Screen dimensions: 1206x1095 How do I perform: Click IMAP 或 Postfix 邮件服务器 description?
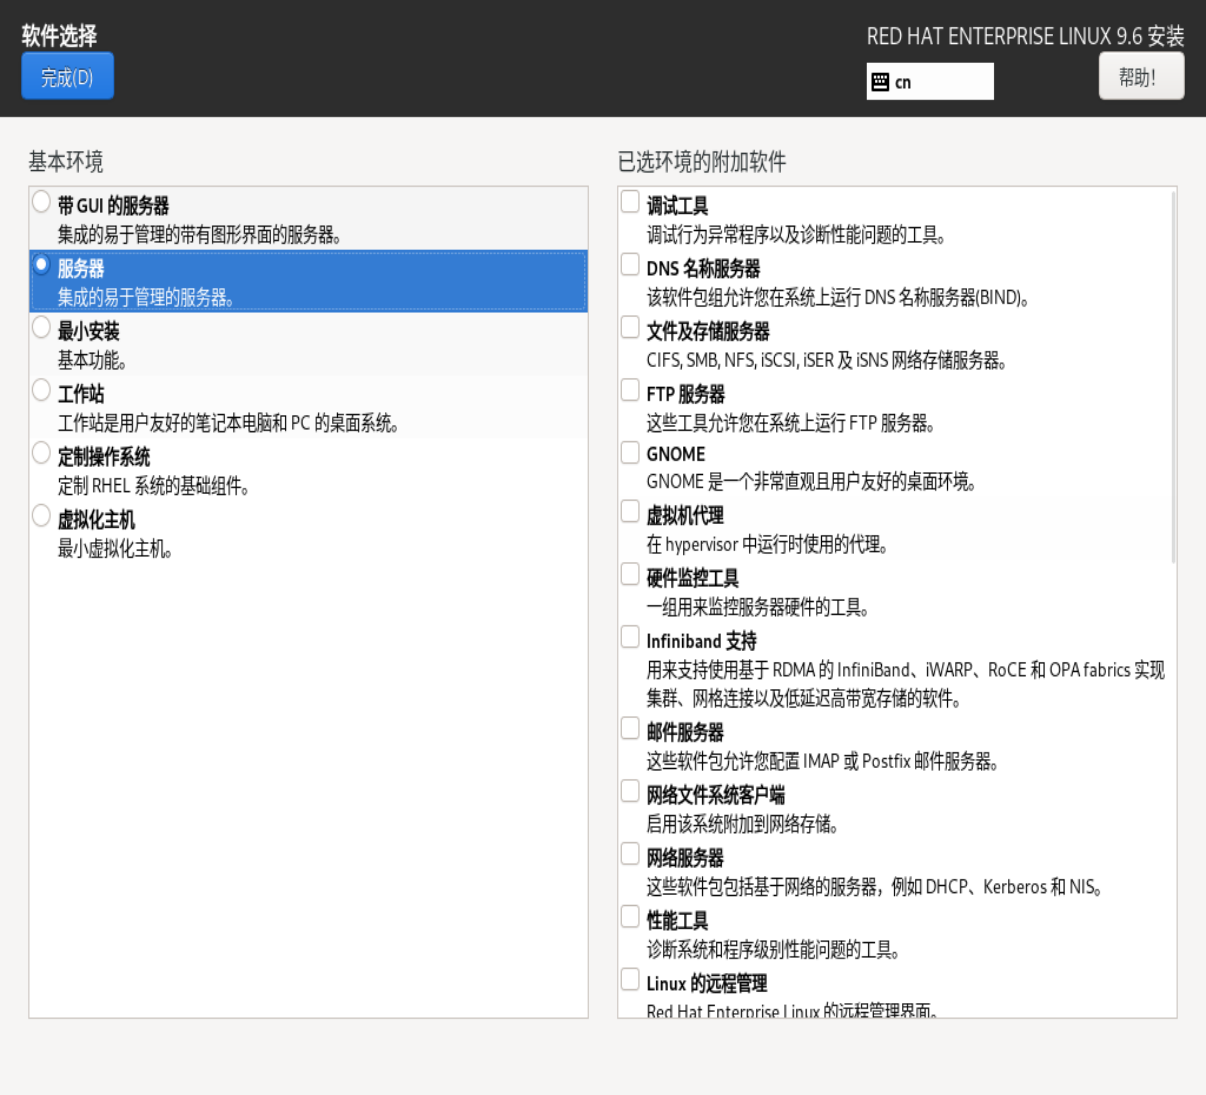(823, 762)
